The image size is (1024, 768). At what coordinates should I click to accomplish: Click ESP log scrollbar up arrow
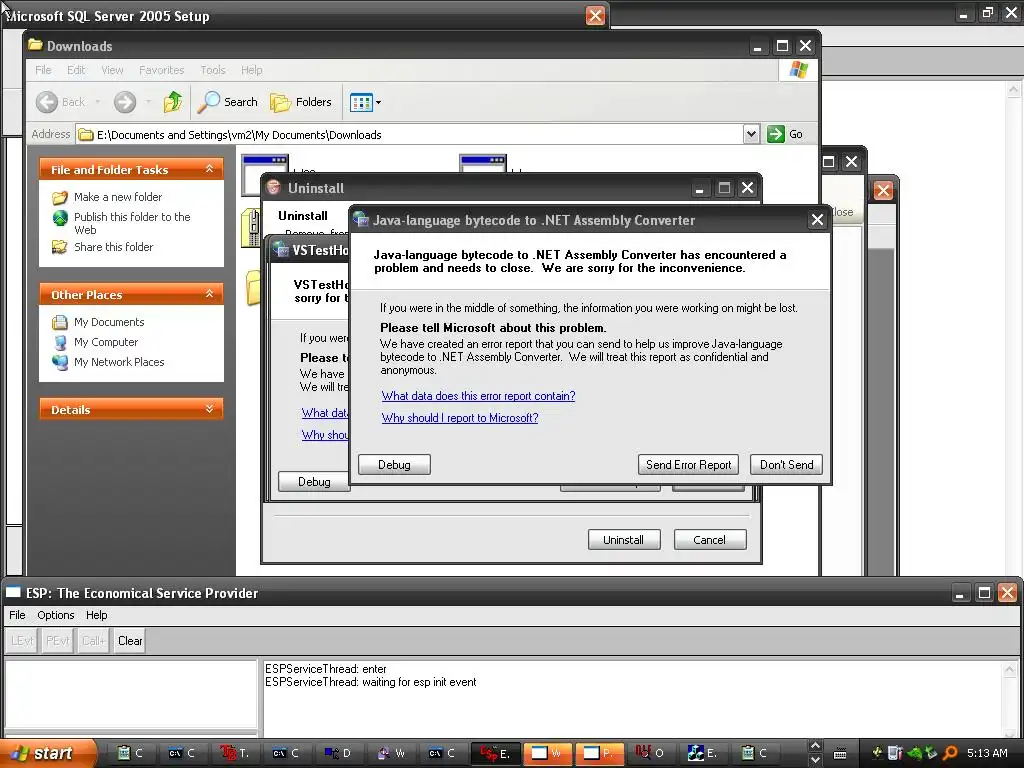pos(1010,669)
